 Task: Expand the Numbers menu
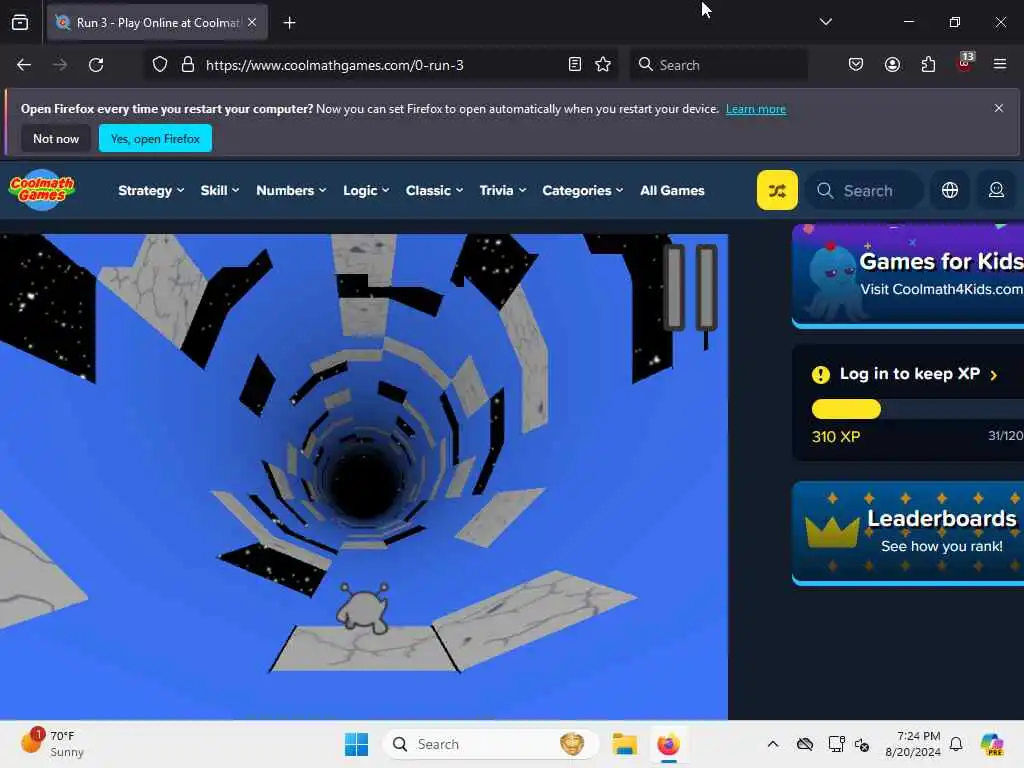coord(291,190)
